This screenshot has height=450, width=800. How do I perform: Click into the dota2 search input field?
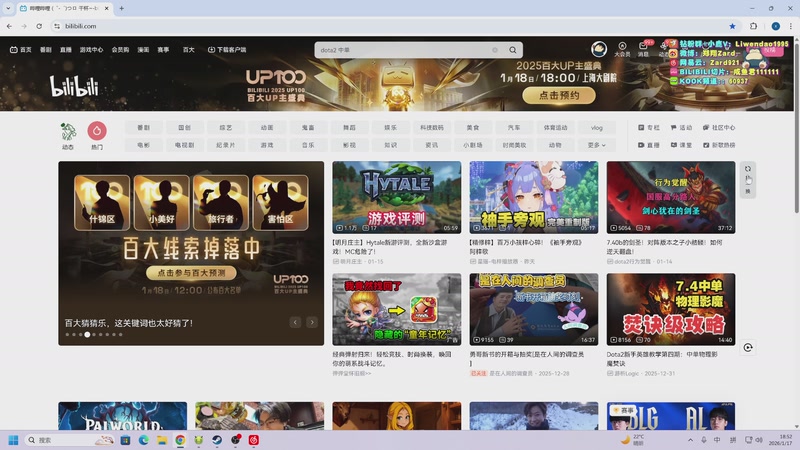tap(403, 50)
